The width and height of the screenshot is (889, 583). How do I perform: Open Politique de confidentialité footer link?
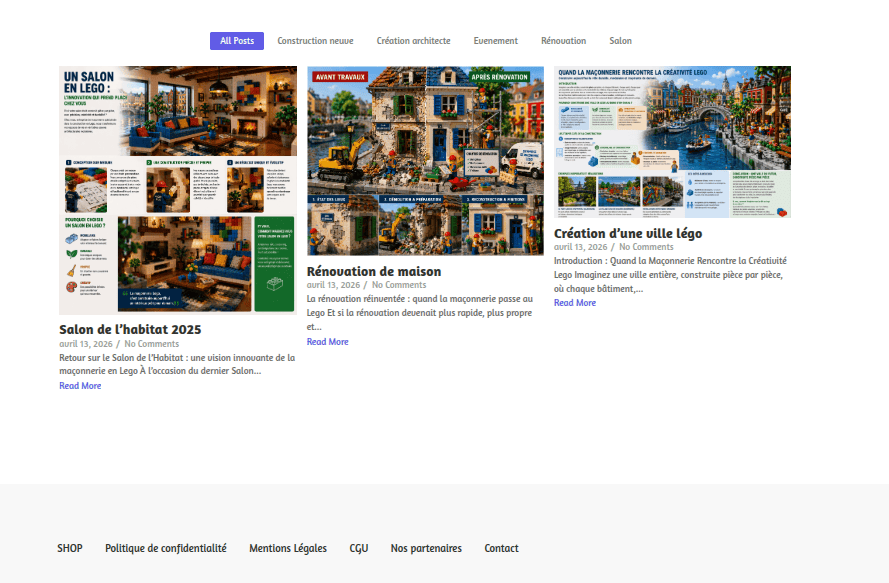[x=166, y=548]
